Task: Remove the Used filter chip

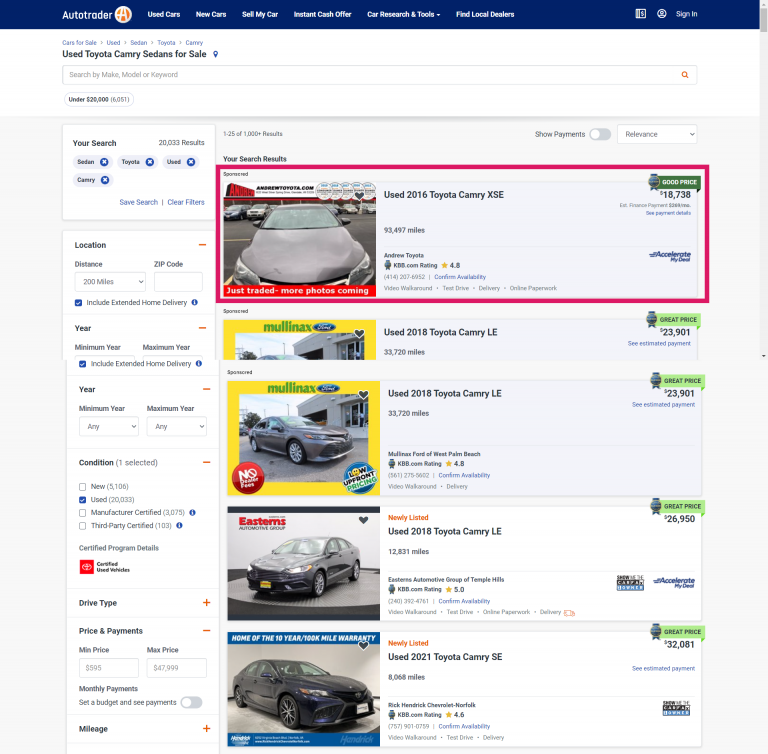Action: click(191, 162)
